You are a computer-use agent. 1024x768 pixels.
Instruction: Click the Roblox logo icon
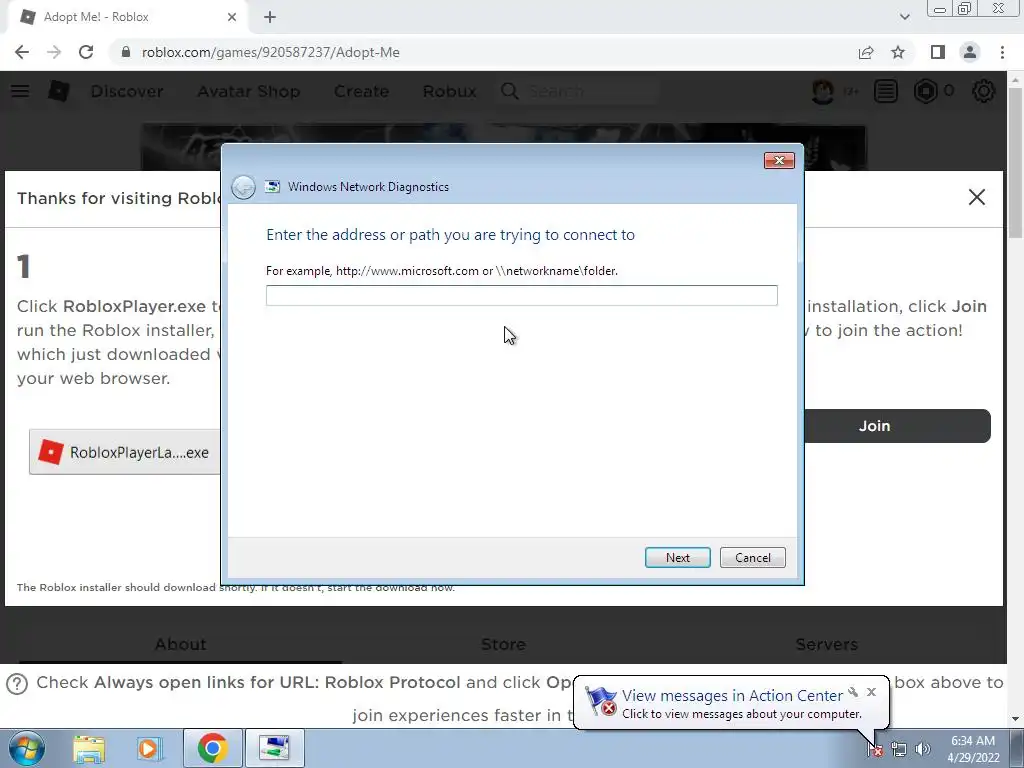[x=58, y=91]
